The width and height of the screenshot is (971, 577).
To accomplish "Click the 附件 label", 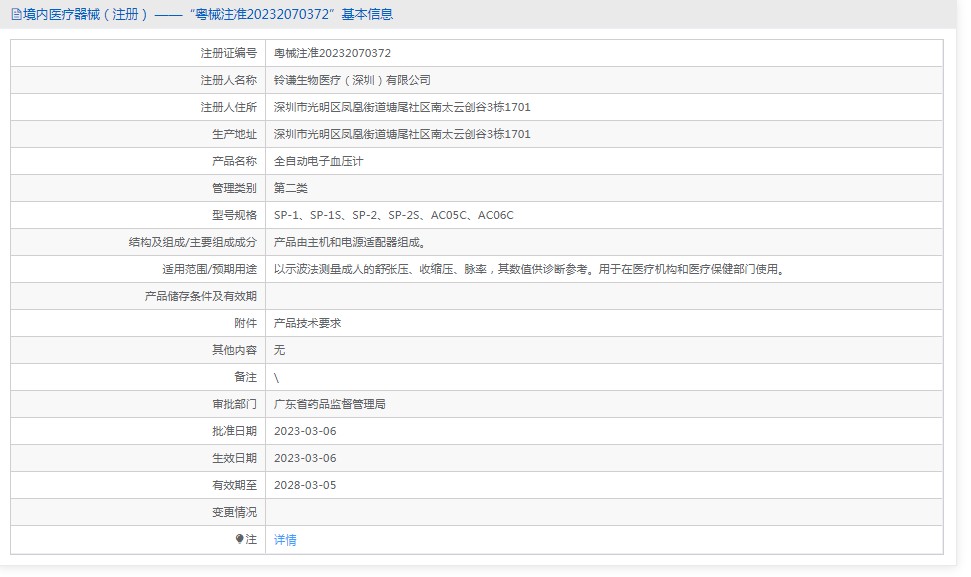I will click(x=245, y=323).
